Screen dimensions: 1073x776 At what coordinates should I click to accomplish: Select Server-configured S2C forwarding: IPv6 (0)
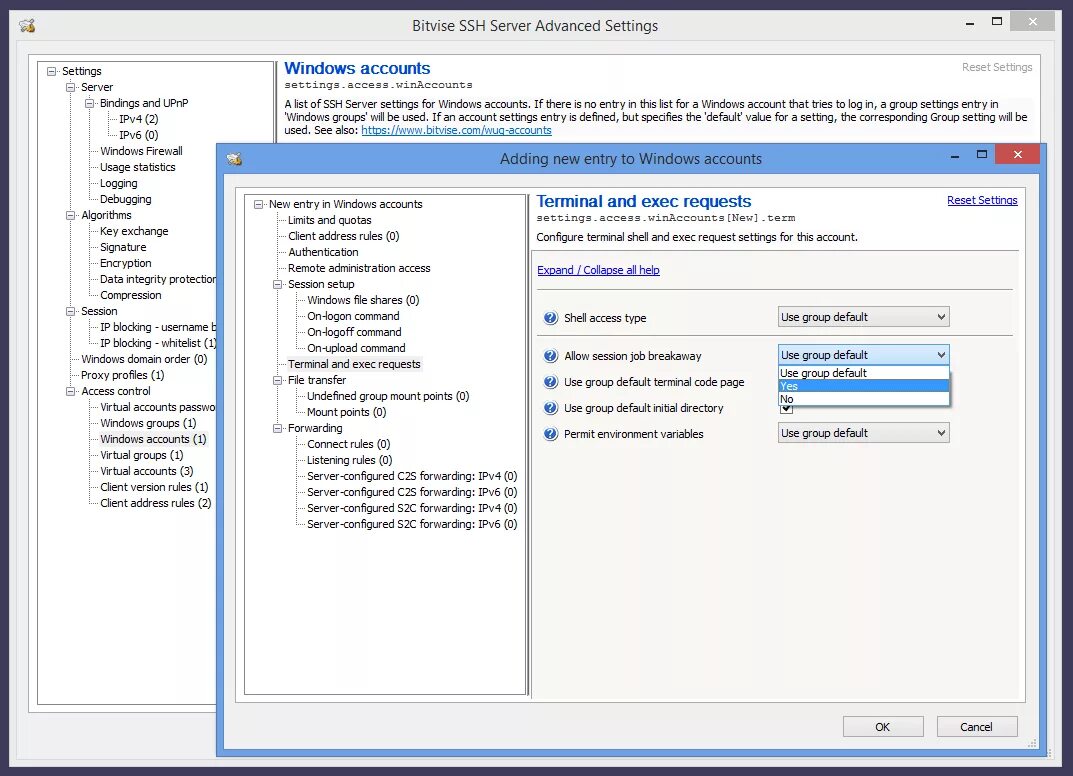[x=412, y=524]
